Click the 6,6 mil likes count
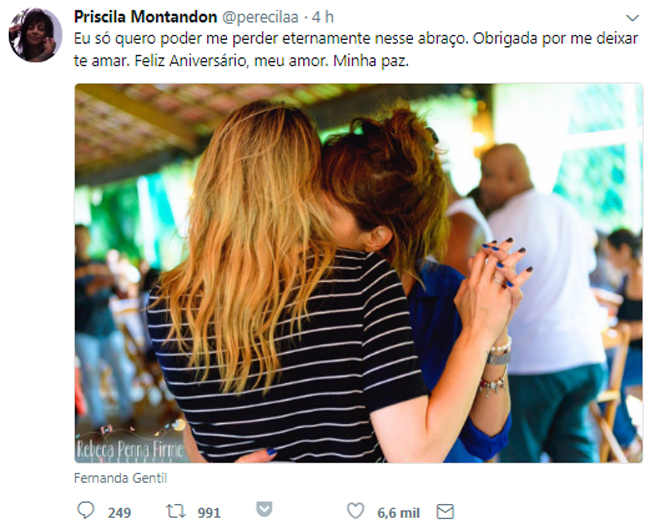Screen dimensions: 650x529 pyautogui.click(x=398, y=513)
